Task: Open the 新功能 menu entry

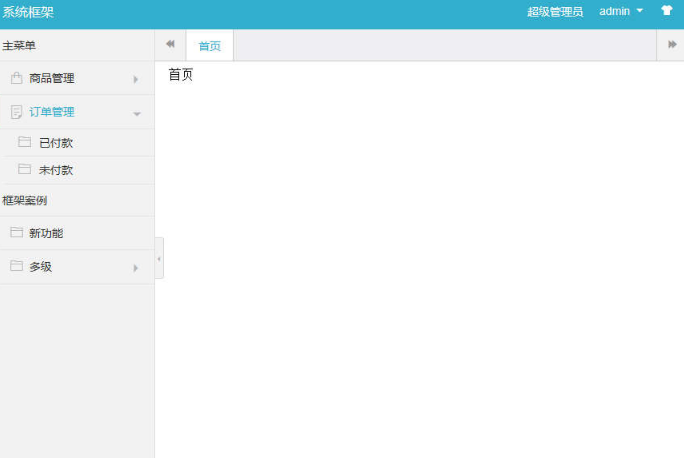Action: click(x=46, y=233)
